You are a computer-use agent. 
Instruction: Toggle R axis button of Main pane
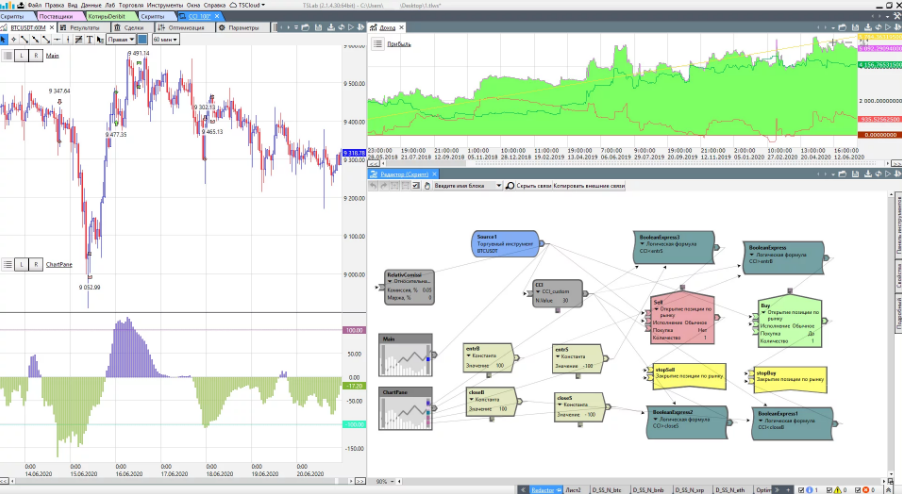(36, 56)
